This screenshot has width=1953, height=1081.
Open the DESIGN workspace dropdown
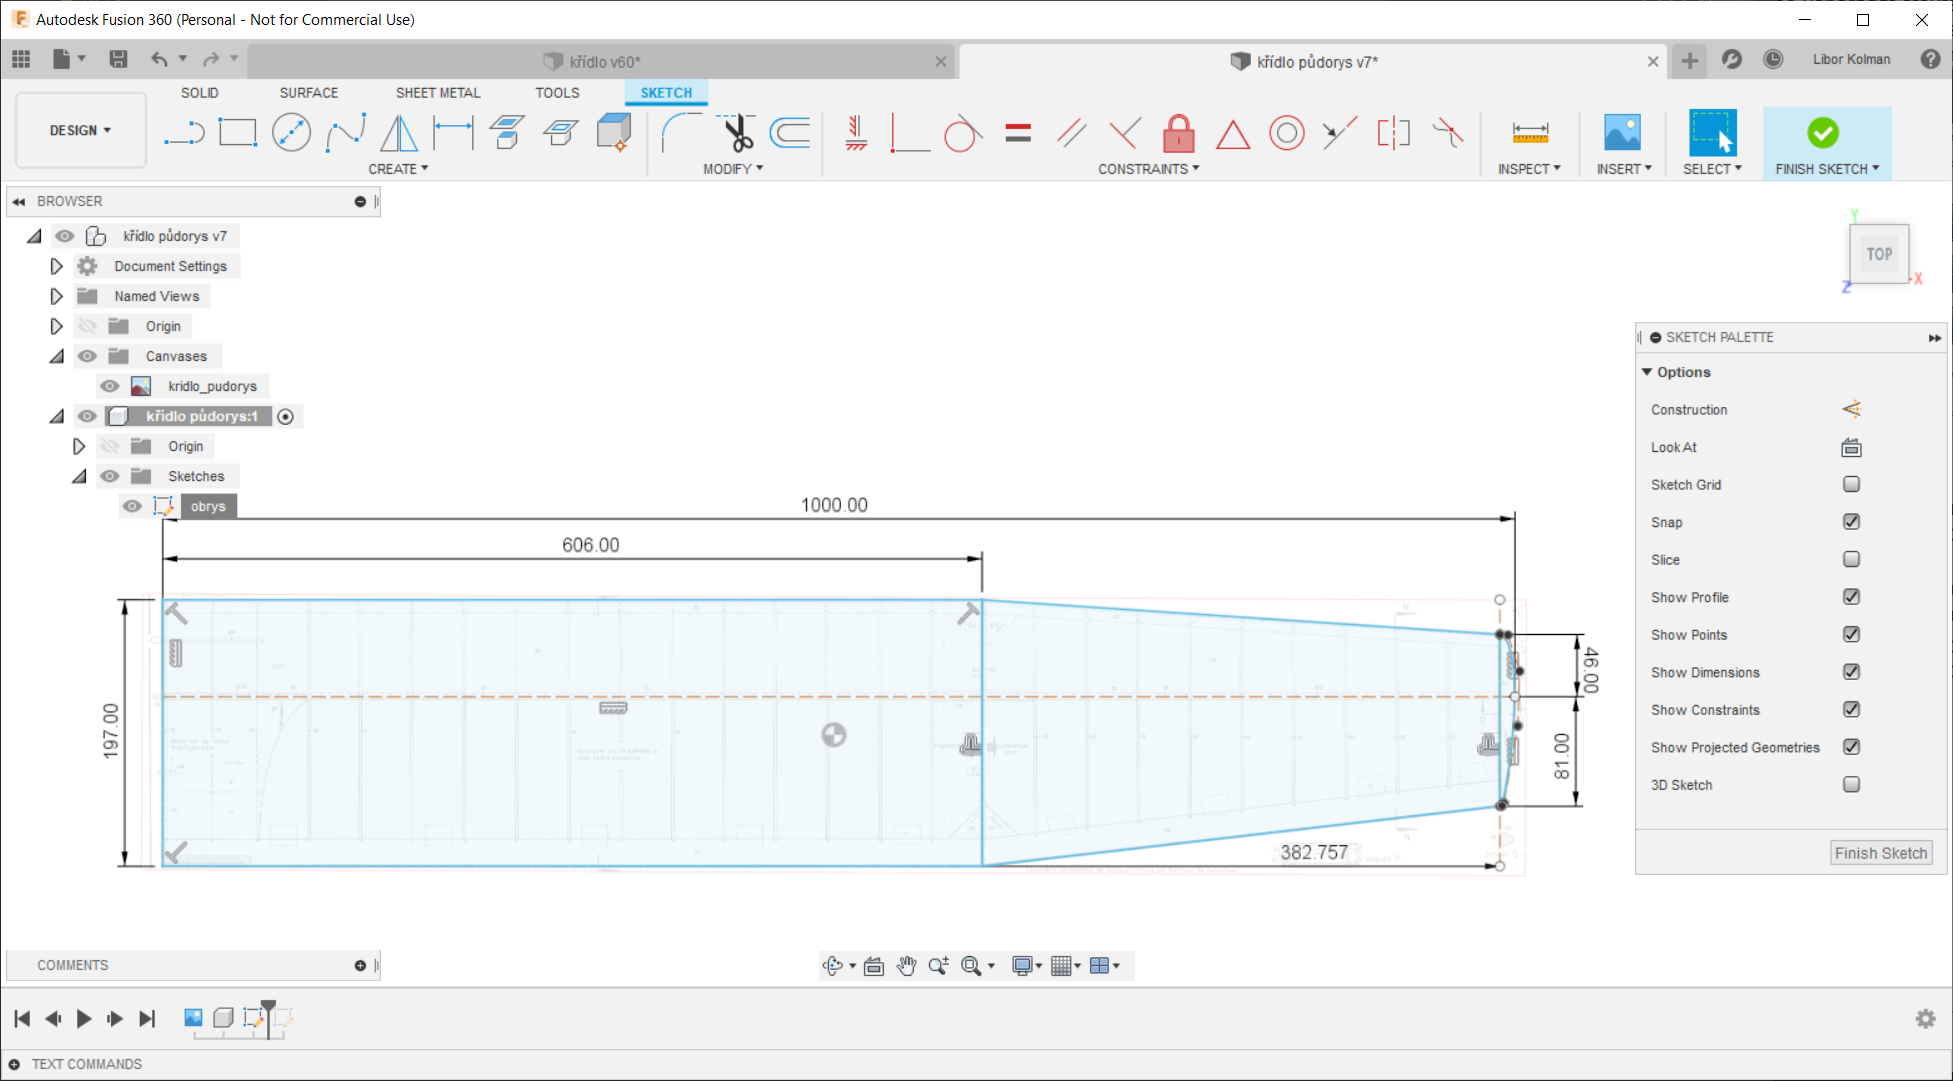[x=80, y=131]
